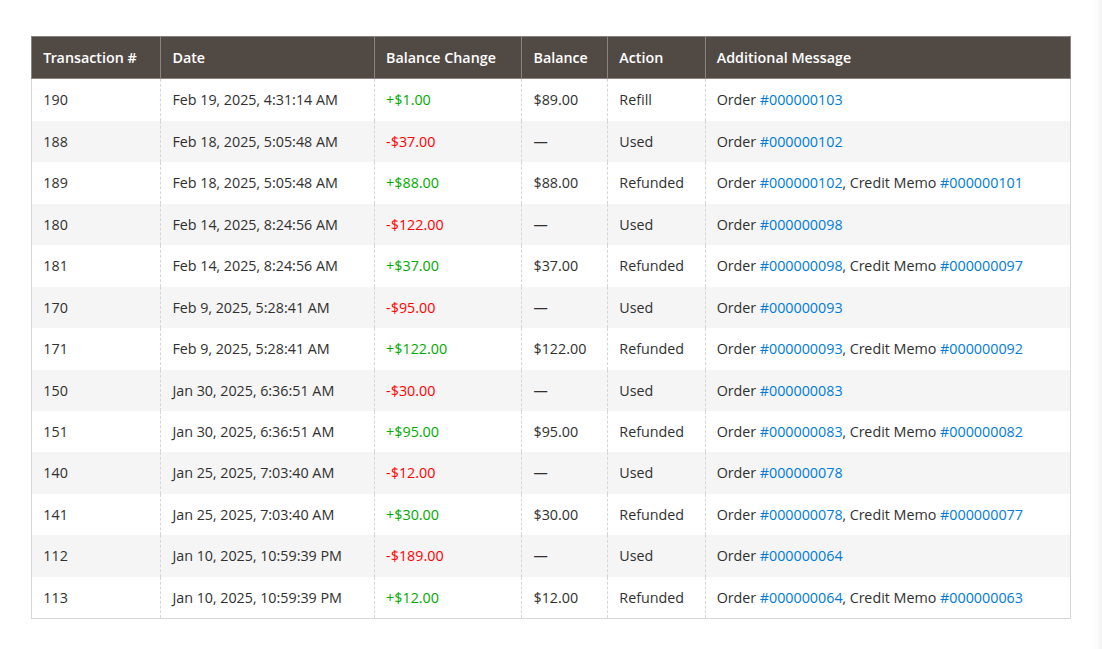This screenshot has height=649, width=1102.
Task: Open Credit Memo #000000101 link
Action: pos(984,183)
